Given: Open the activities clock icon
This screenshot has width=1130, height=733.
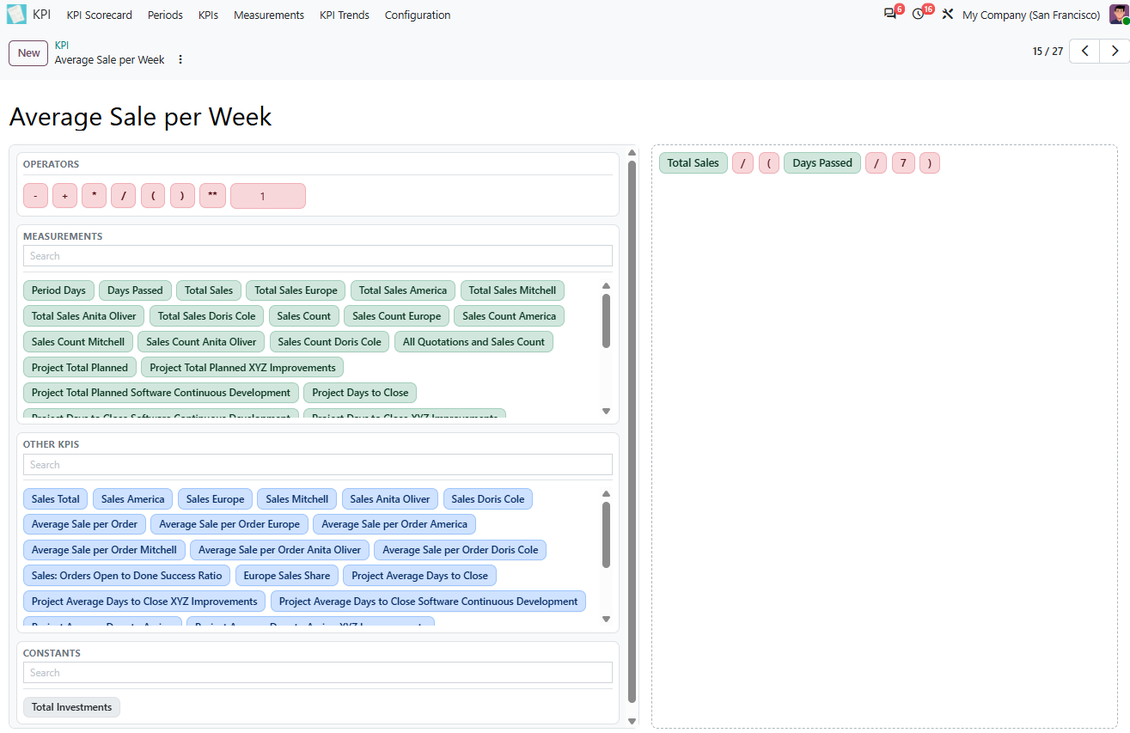Looking at the screenshot, I should pos(918,14).
